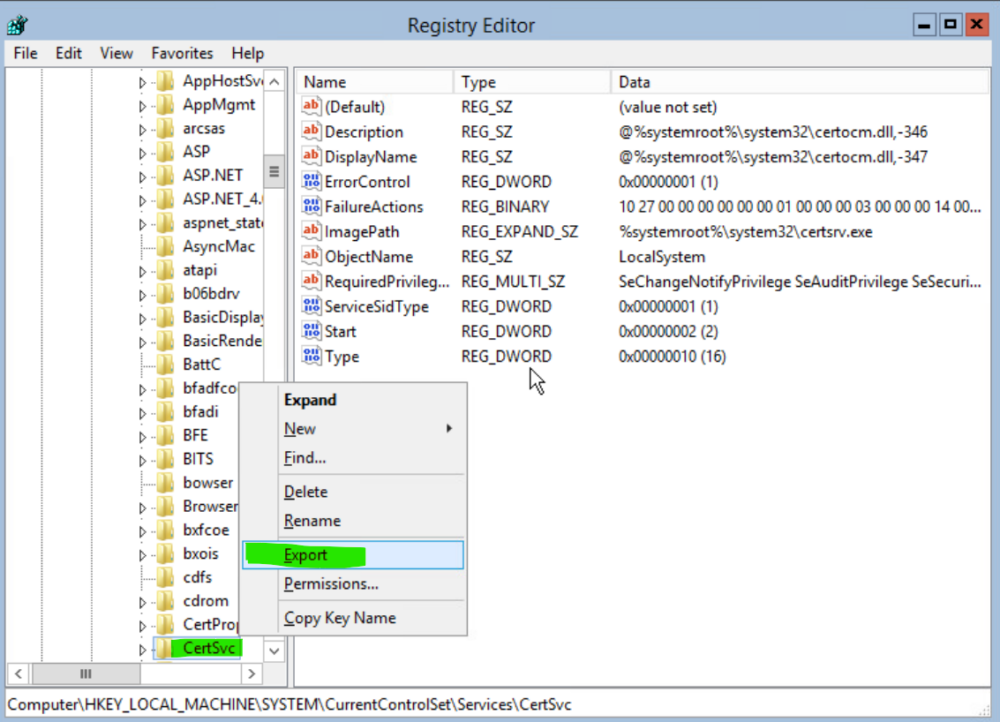
Task: Click the expandable-string icon beside ImagePath
Action: [309, 231]
